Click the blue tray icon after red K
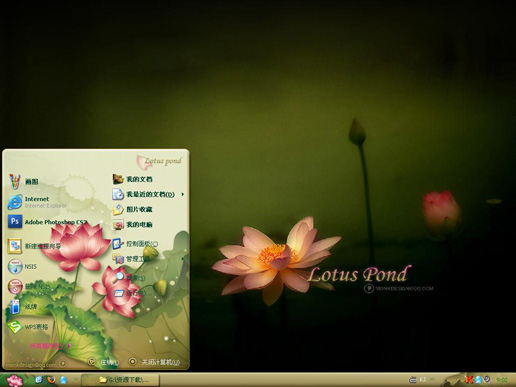The image size is (516, 387). pyautogui.click(x=478, y=380)
